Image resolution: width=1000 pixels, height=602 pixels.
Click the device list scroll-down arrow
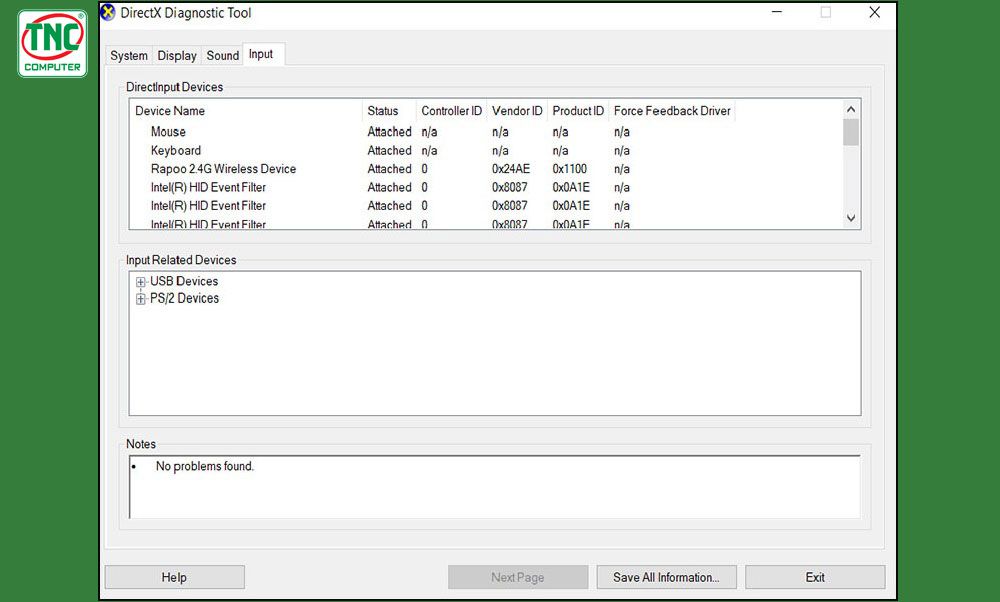pos(851,218)
